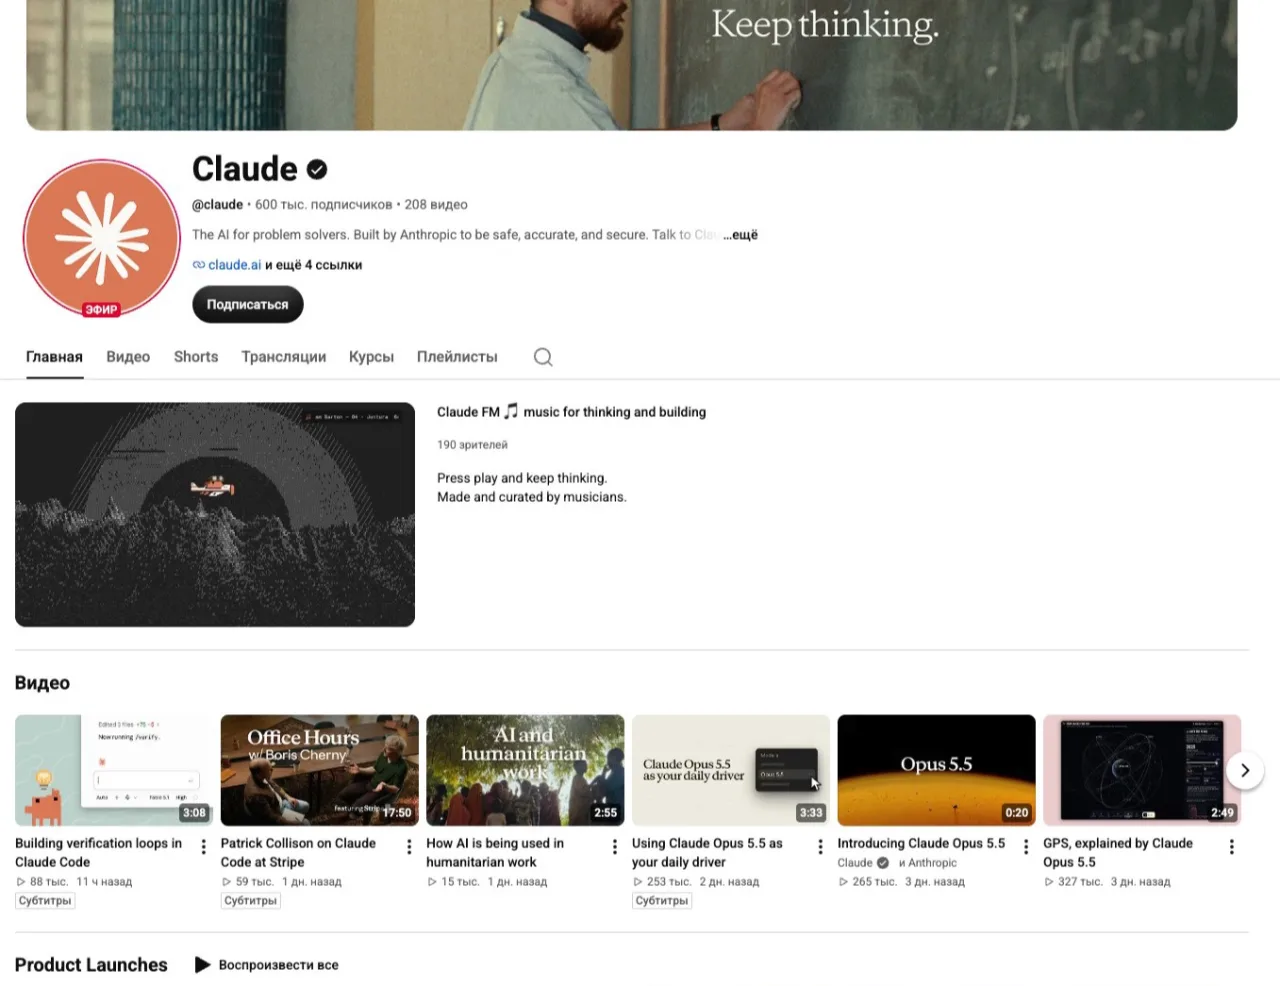This screenshot has height=986, width=1280.
Task: Open the channel search magnifier icon
Action: point(543,357)
